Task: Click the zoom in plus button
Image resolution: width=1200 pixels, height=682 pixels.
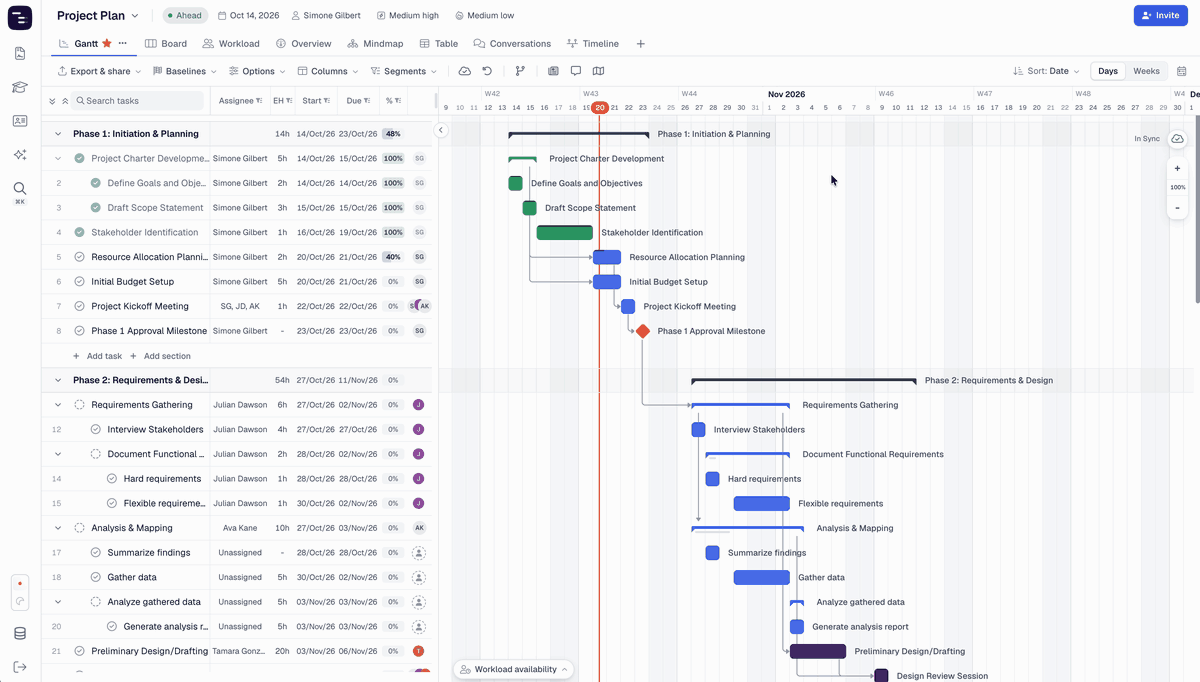Action: point(1178,169)
